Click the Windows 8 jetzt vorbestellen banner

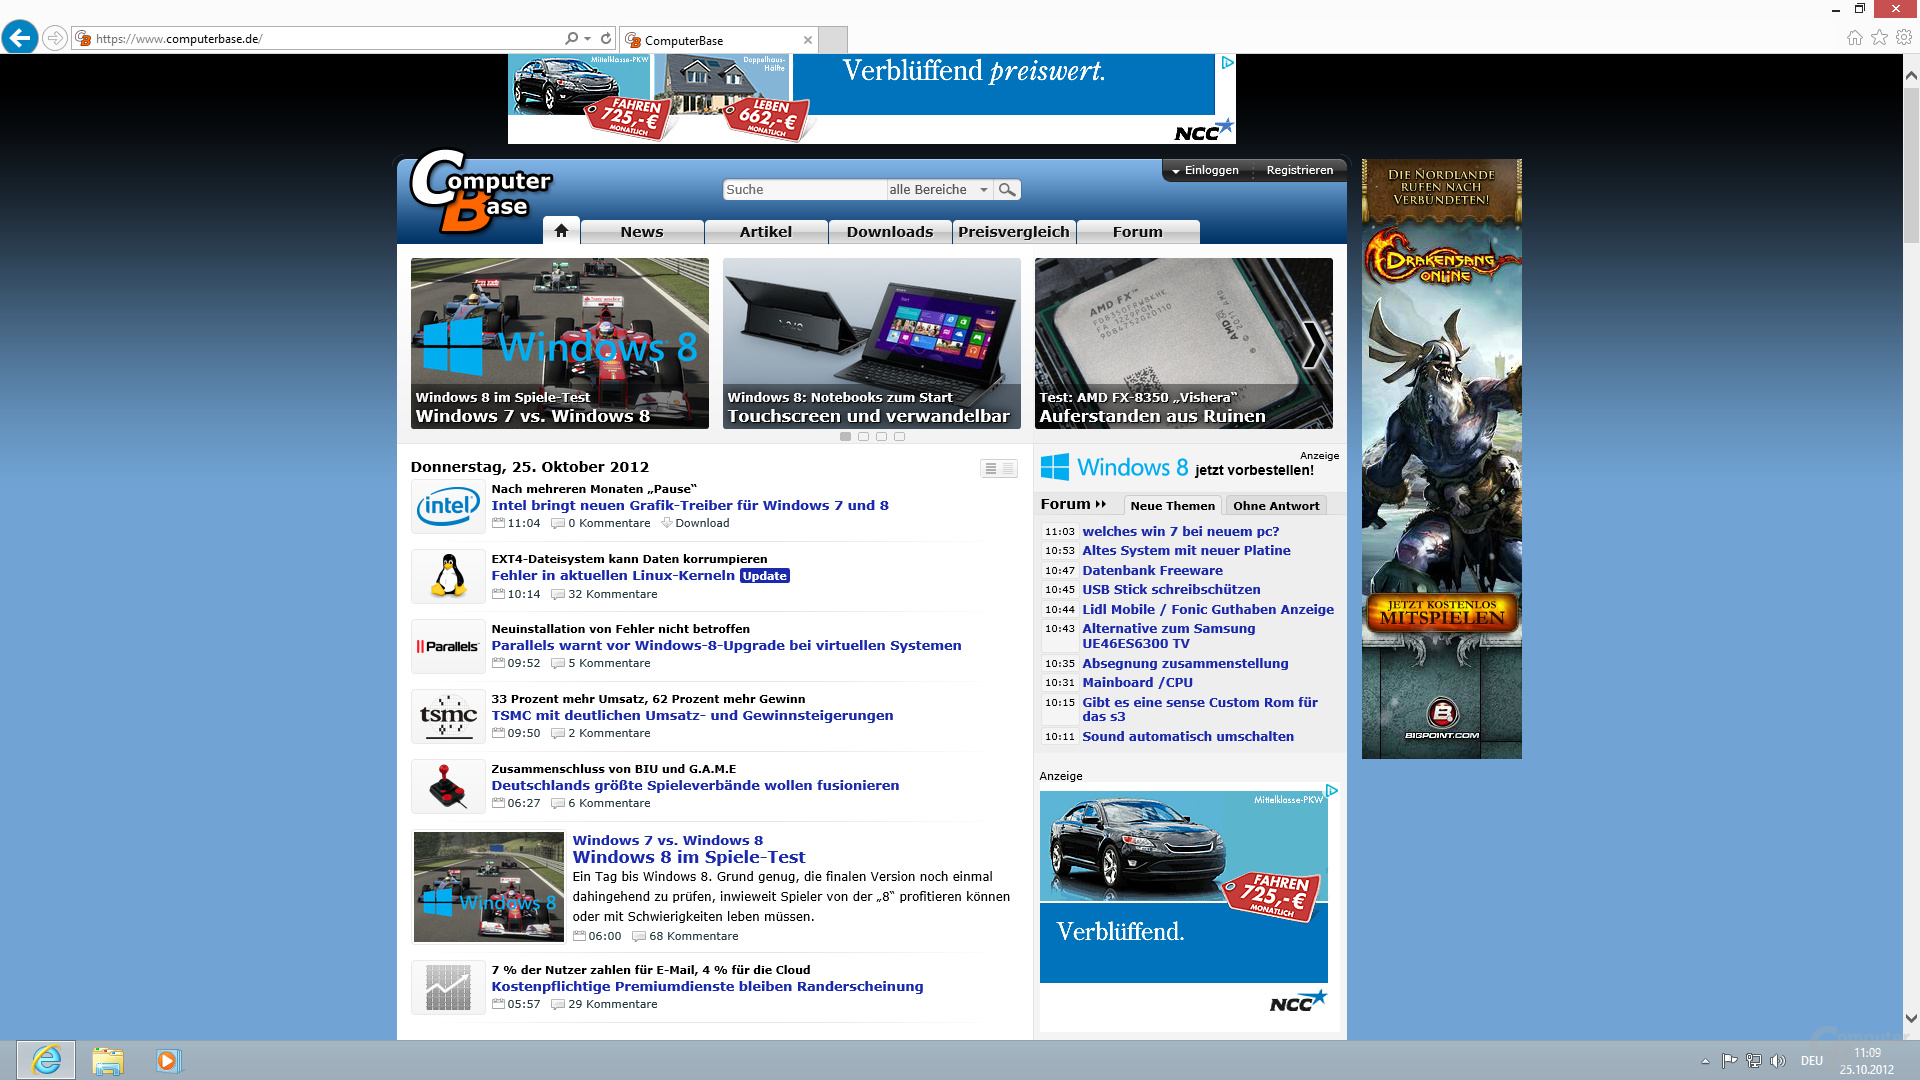[x=1177, y=467]
